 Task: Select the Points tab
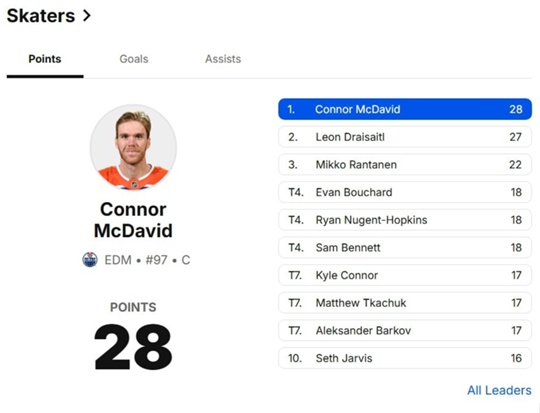click(x=45, y=59)
